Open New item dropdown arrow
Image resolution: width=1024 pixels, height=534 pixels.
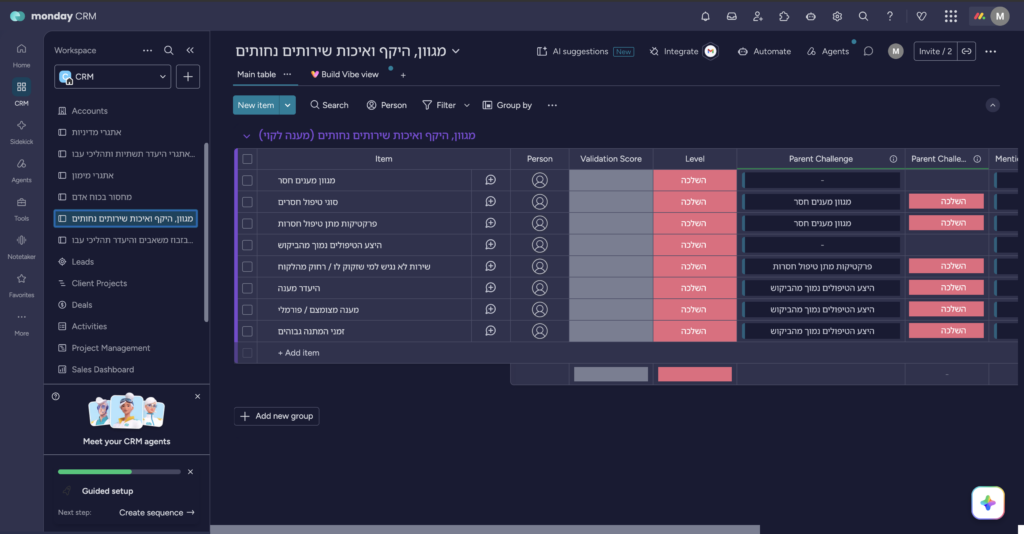coord(287,105)
